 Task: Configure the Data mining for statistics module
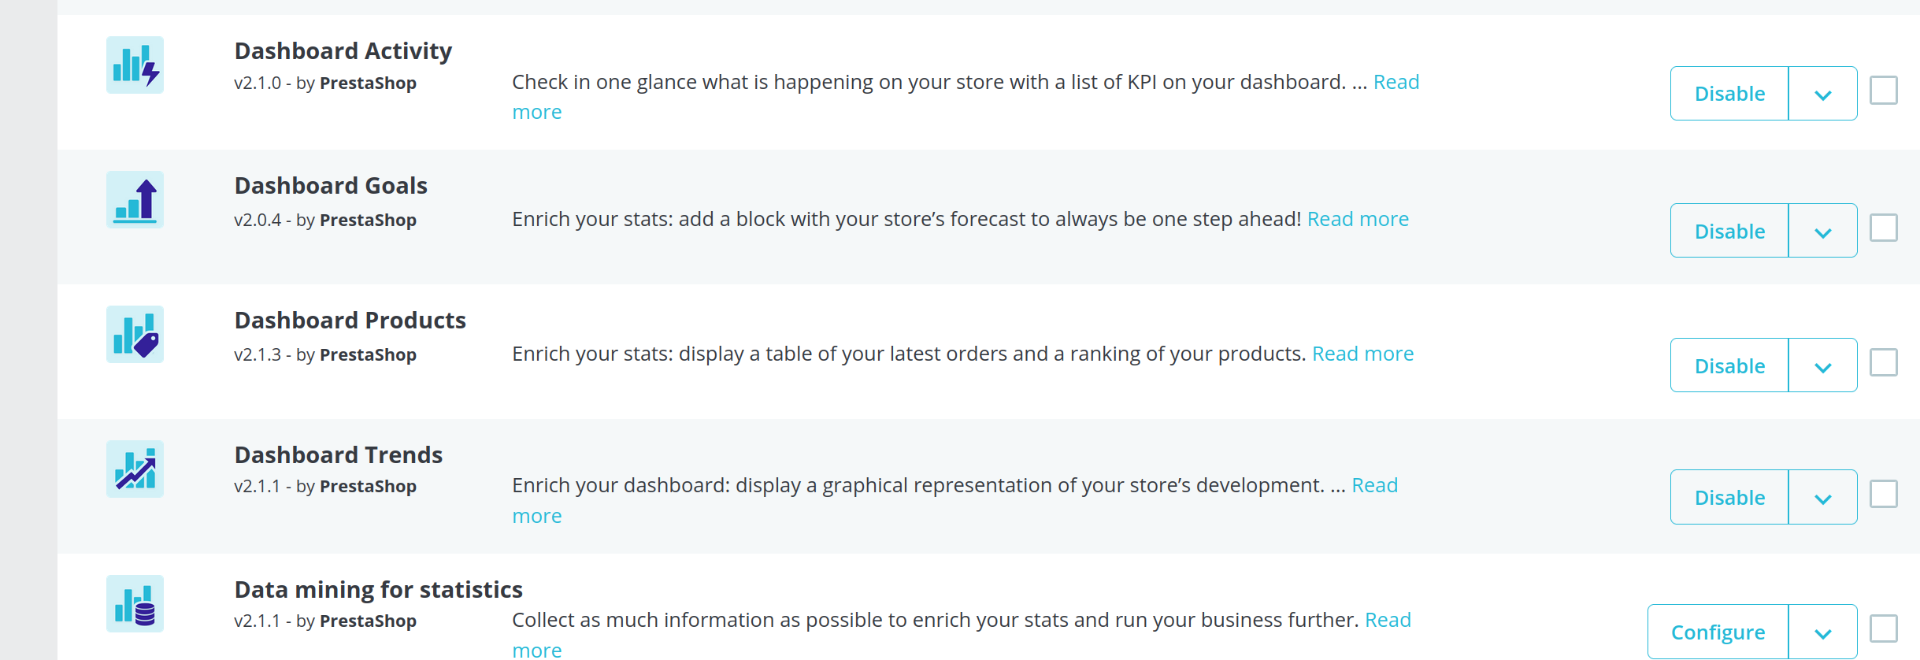point(1717,632)
